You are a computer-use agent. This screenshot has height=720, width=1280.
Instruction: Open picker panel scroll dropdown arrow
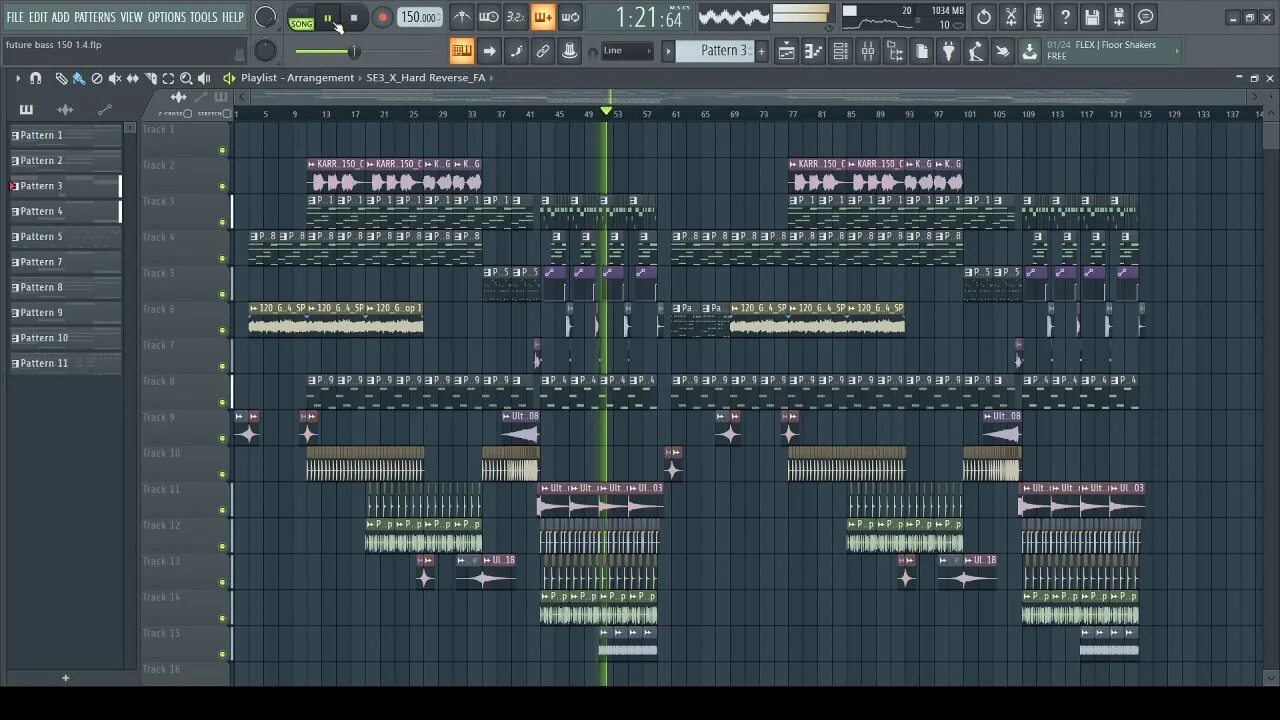129,128
